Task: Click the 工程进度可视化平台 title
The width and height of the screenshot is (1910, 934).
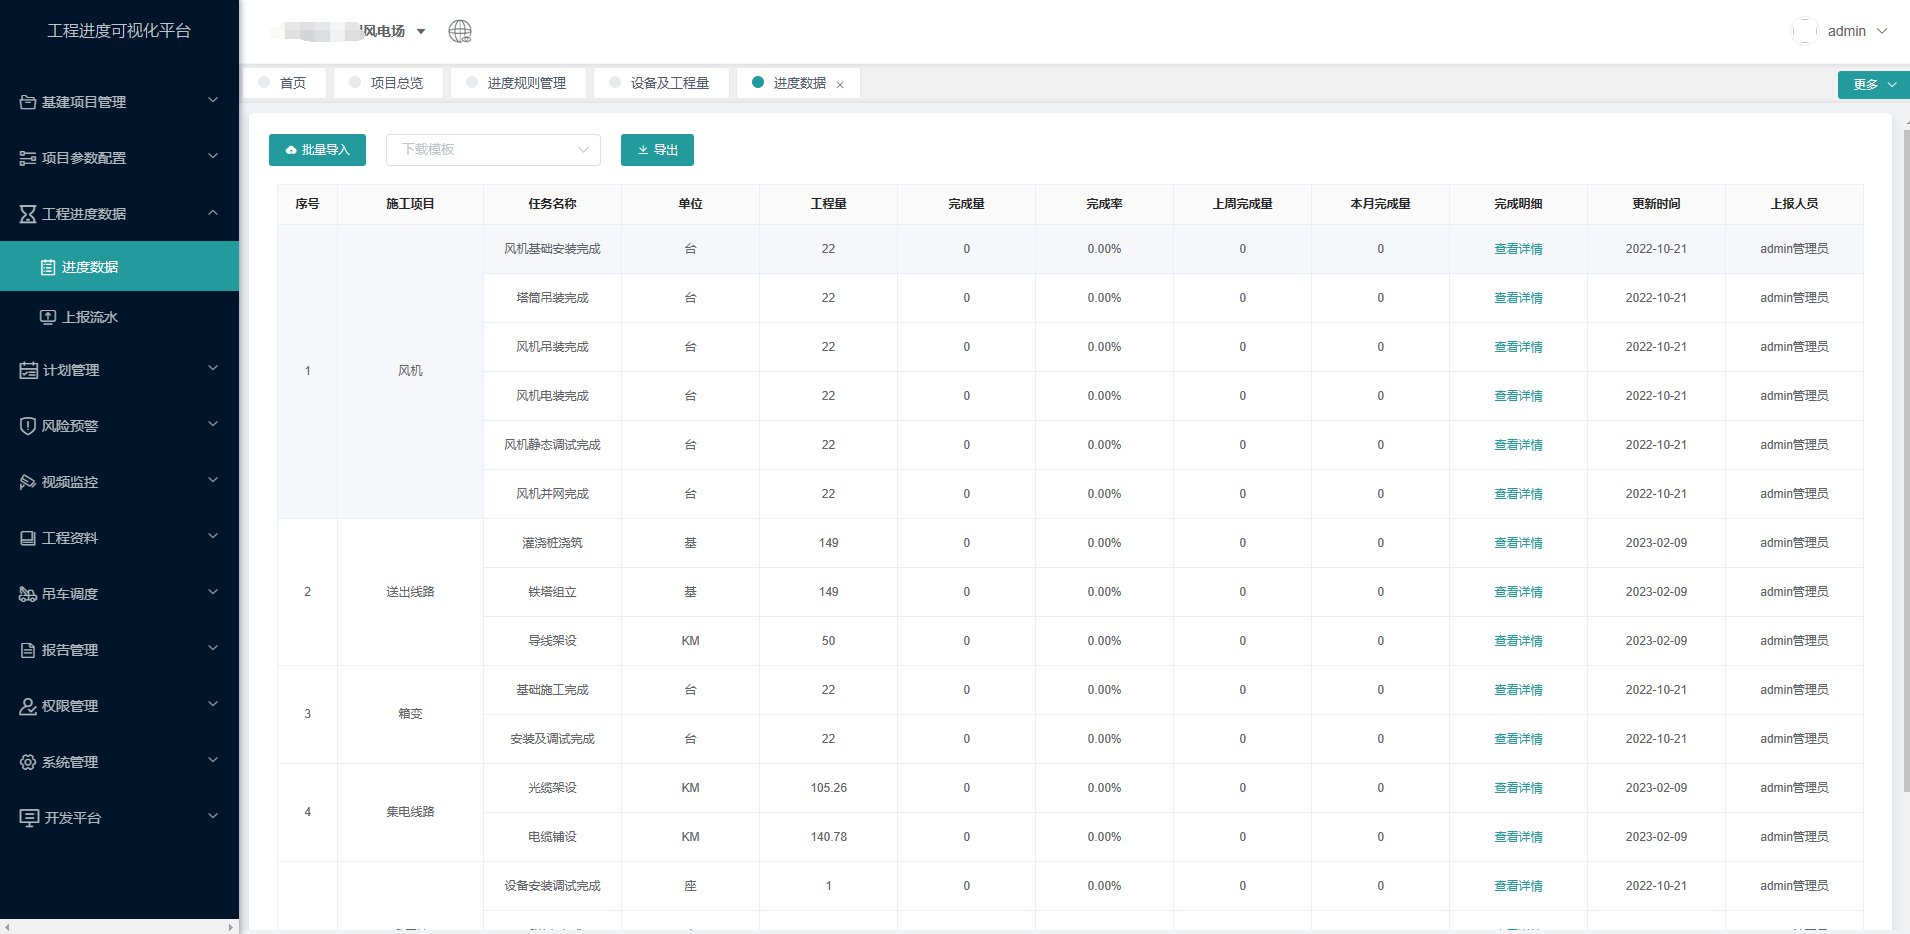Action: click(119, 31)
